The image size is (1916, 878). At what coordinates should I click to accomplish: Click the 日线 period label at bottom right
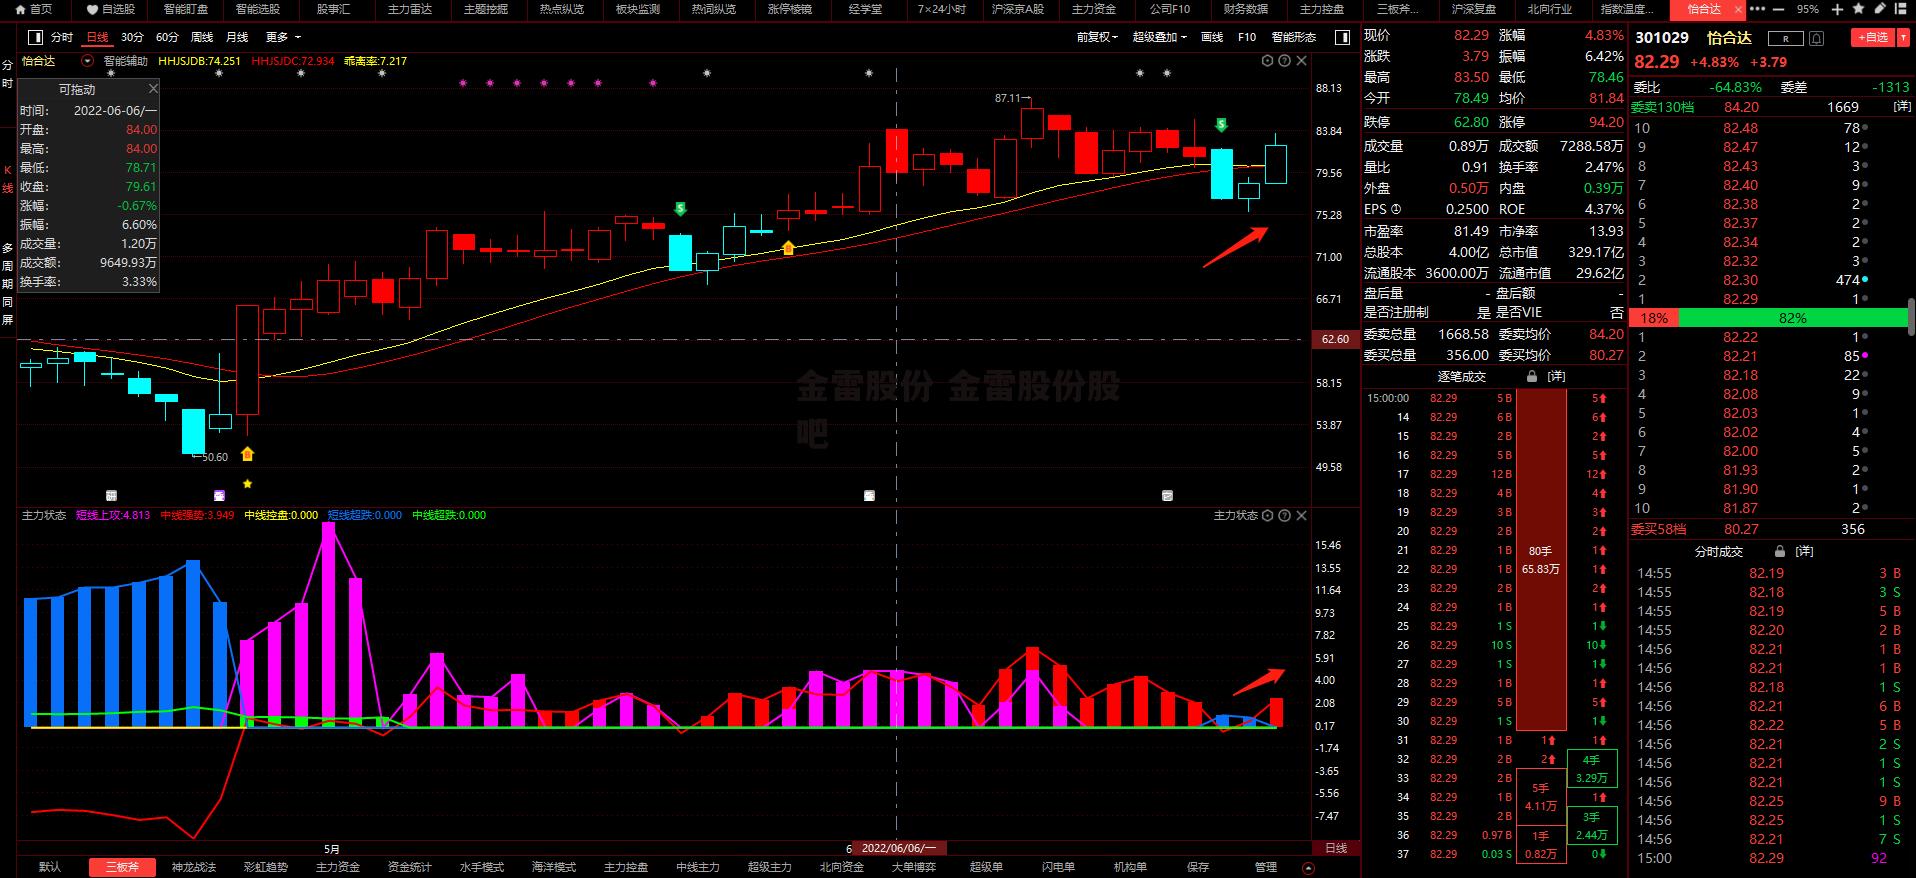pos(1336,848)
